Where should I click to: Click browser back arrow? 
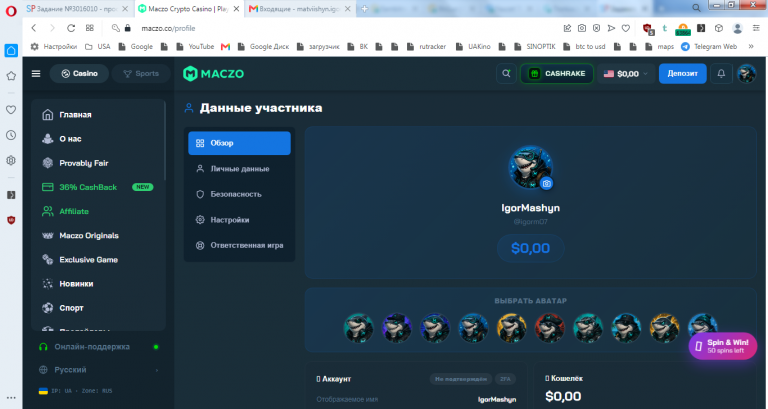34,28
